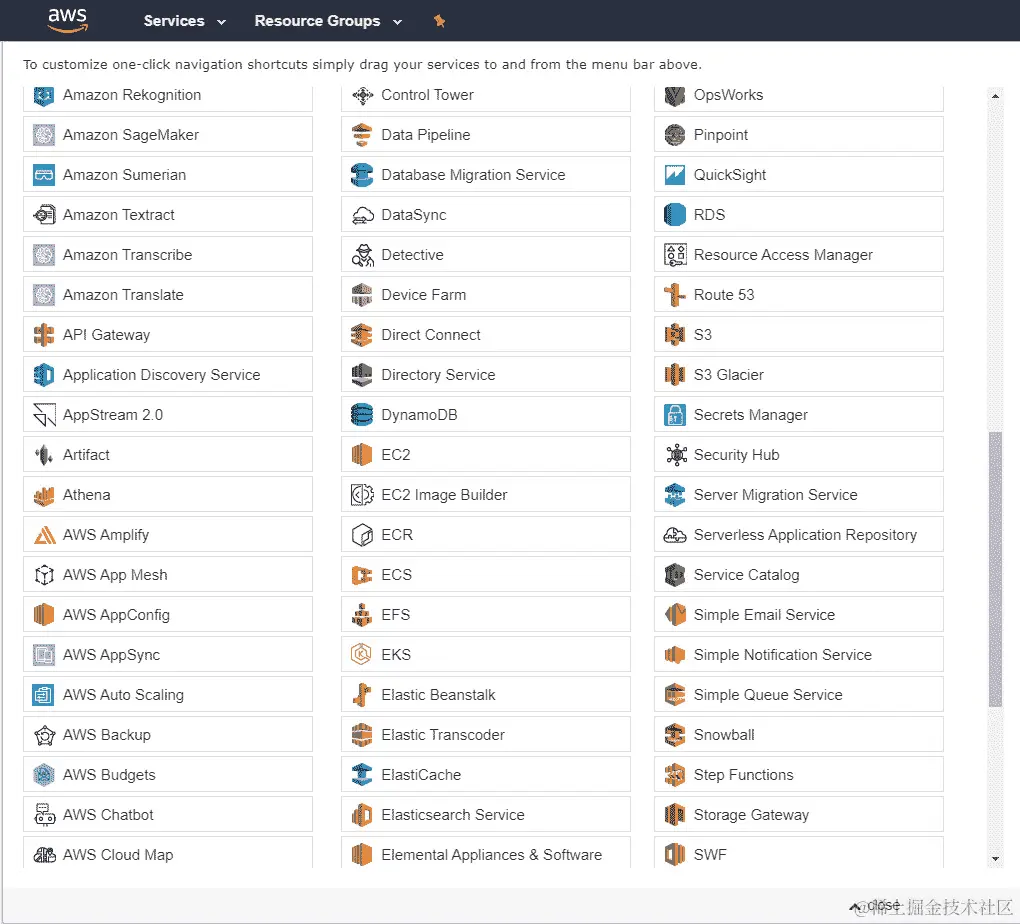Click the Amazon Sumerian headset icon
The image size is (1020, 924).
point(44,175)
